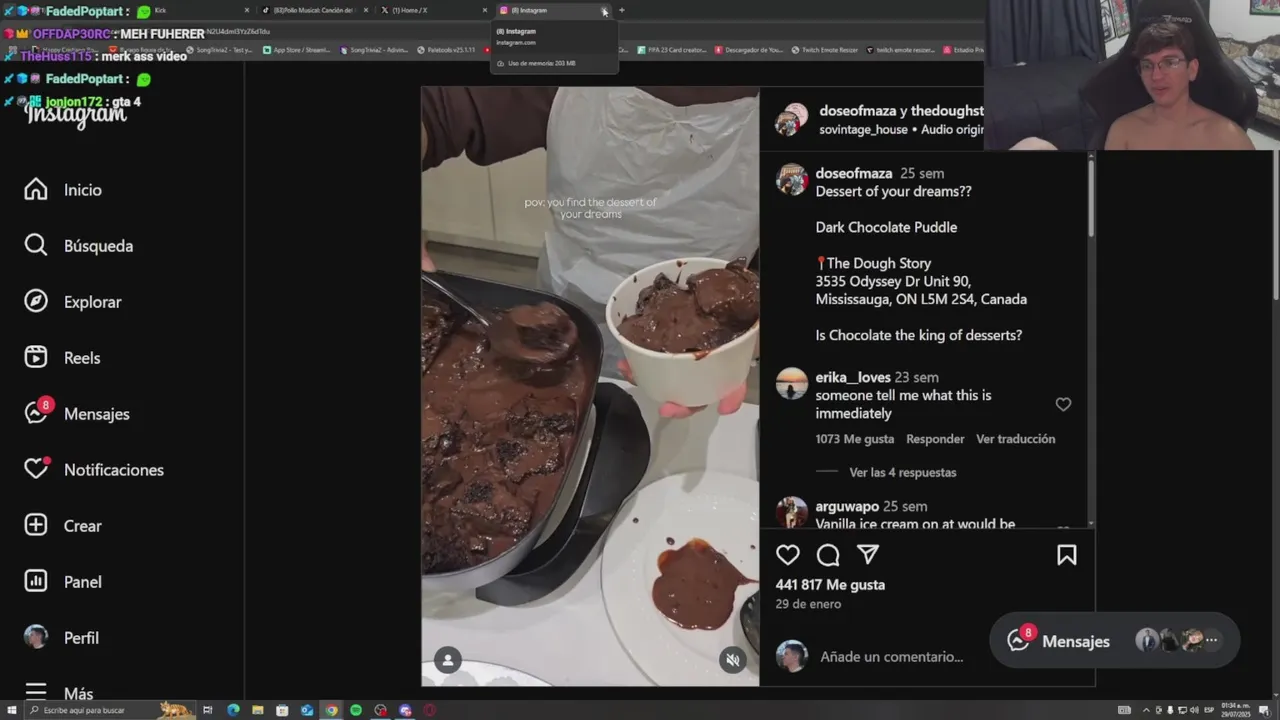
Task: Open 1073 Me gusta on comment
Action: click(854, 439)
